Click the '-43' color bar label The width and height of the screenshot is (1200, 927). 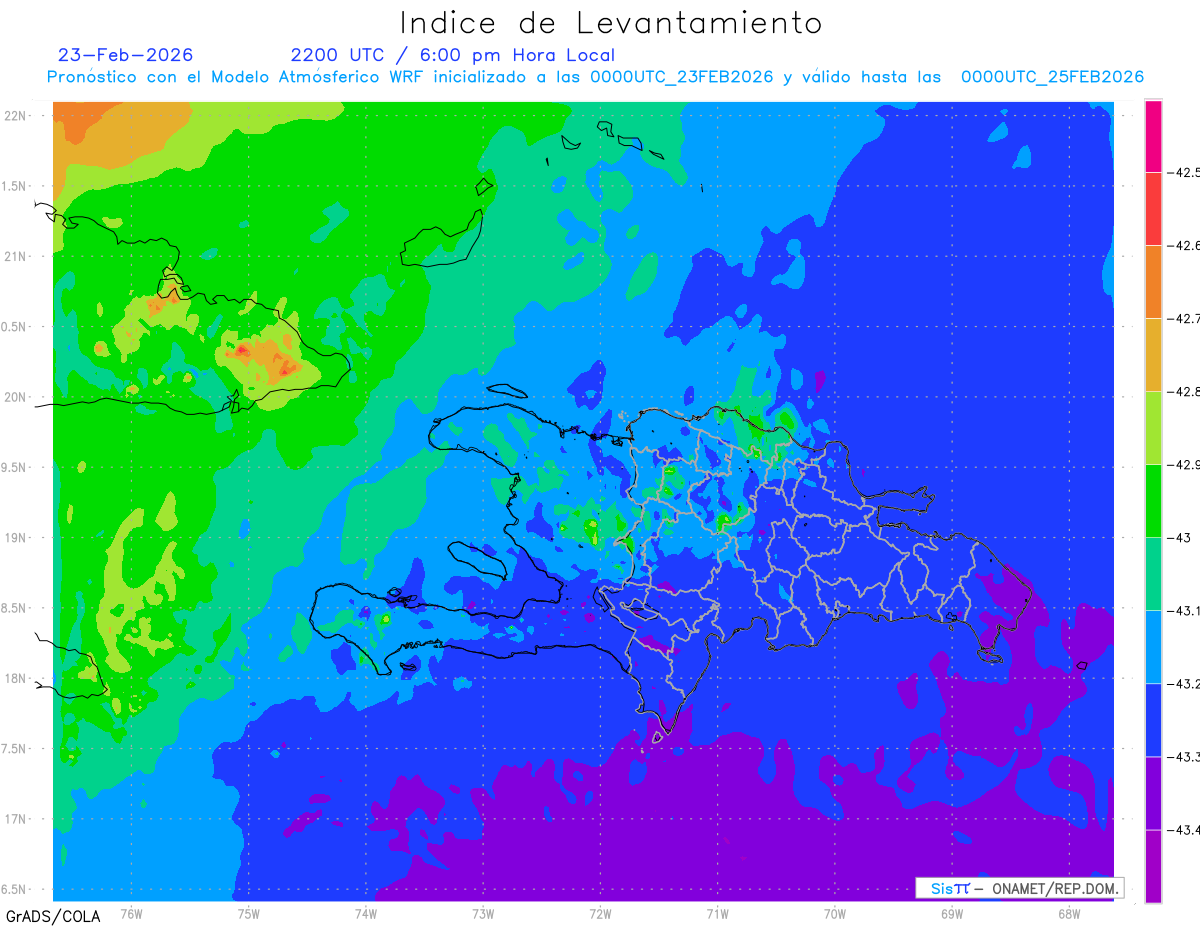pyautogui.click(x=1181, y=537)
